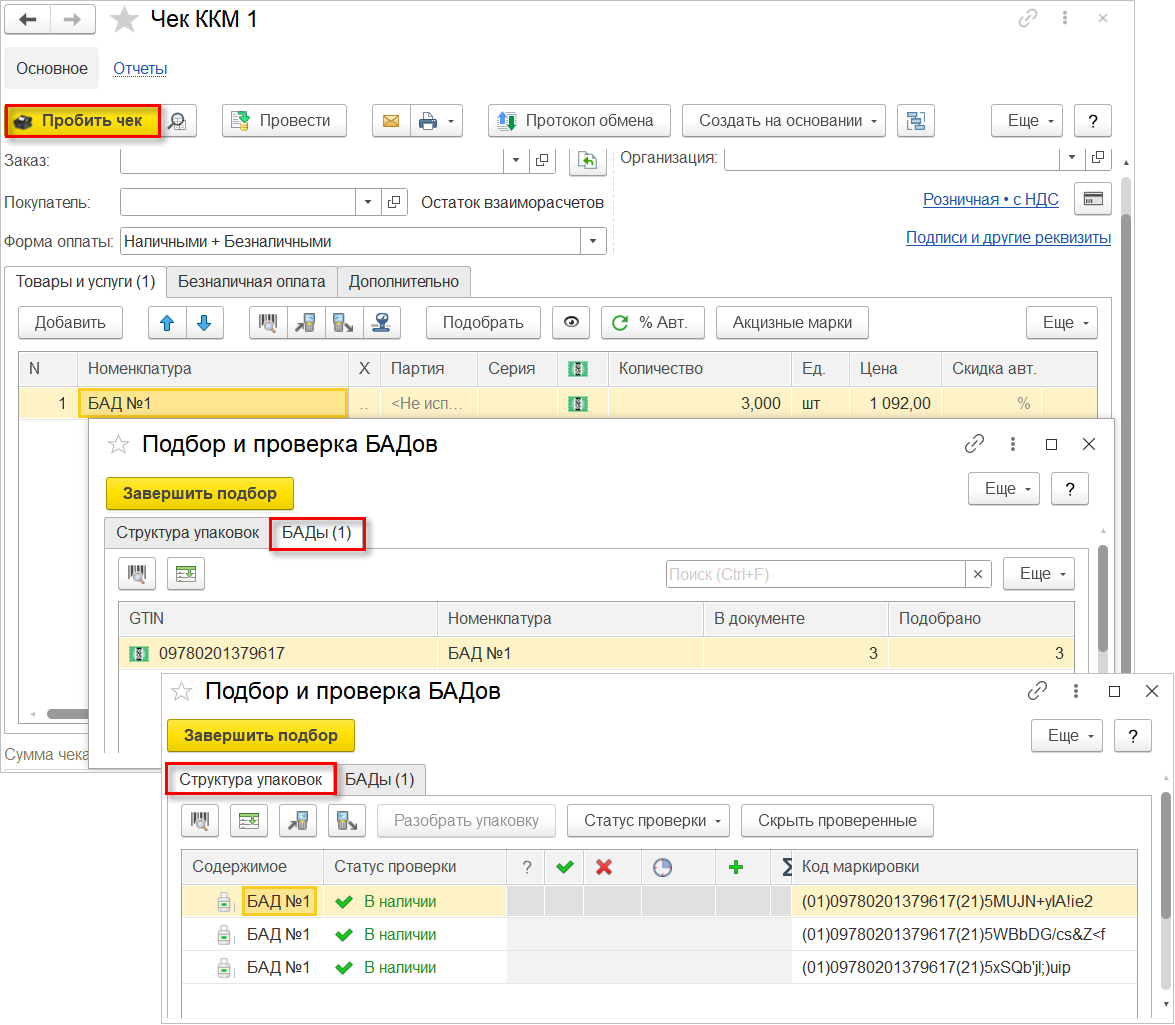Click fill-from-order icon next to Заказ field

coord(588,160)
